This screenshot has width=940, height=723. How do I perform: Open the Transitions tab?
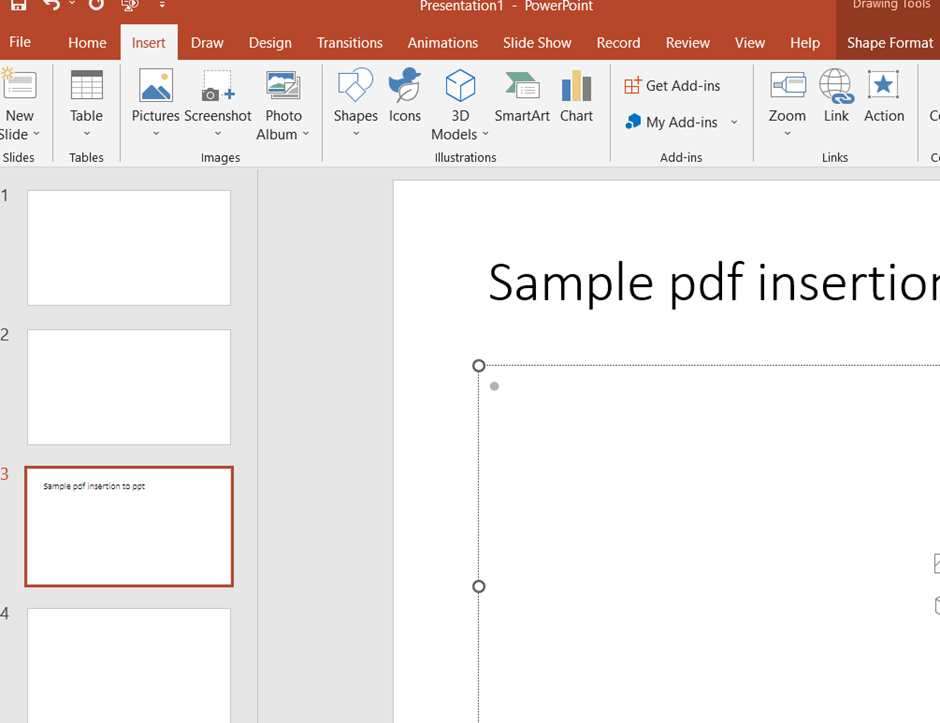[x=349, y=43]
